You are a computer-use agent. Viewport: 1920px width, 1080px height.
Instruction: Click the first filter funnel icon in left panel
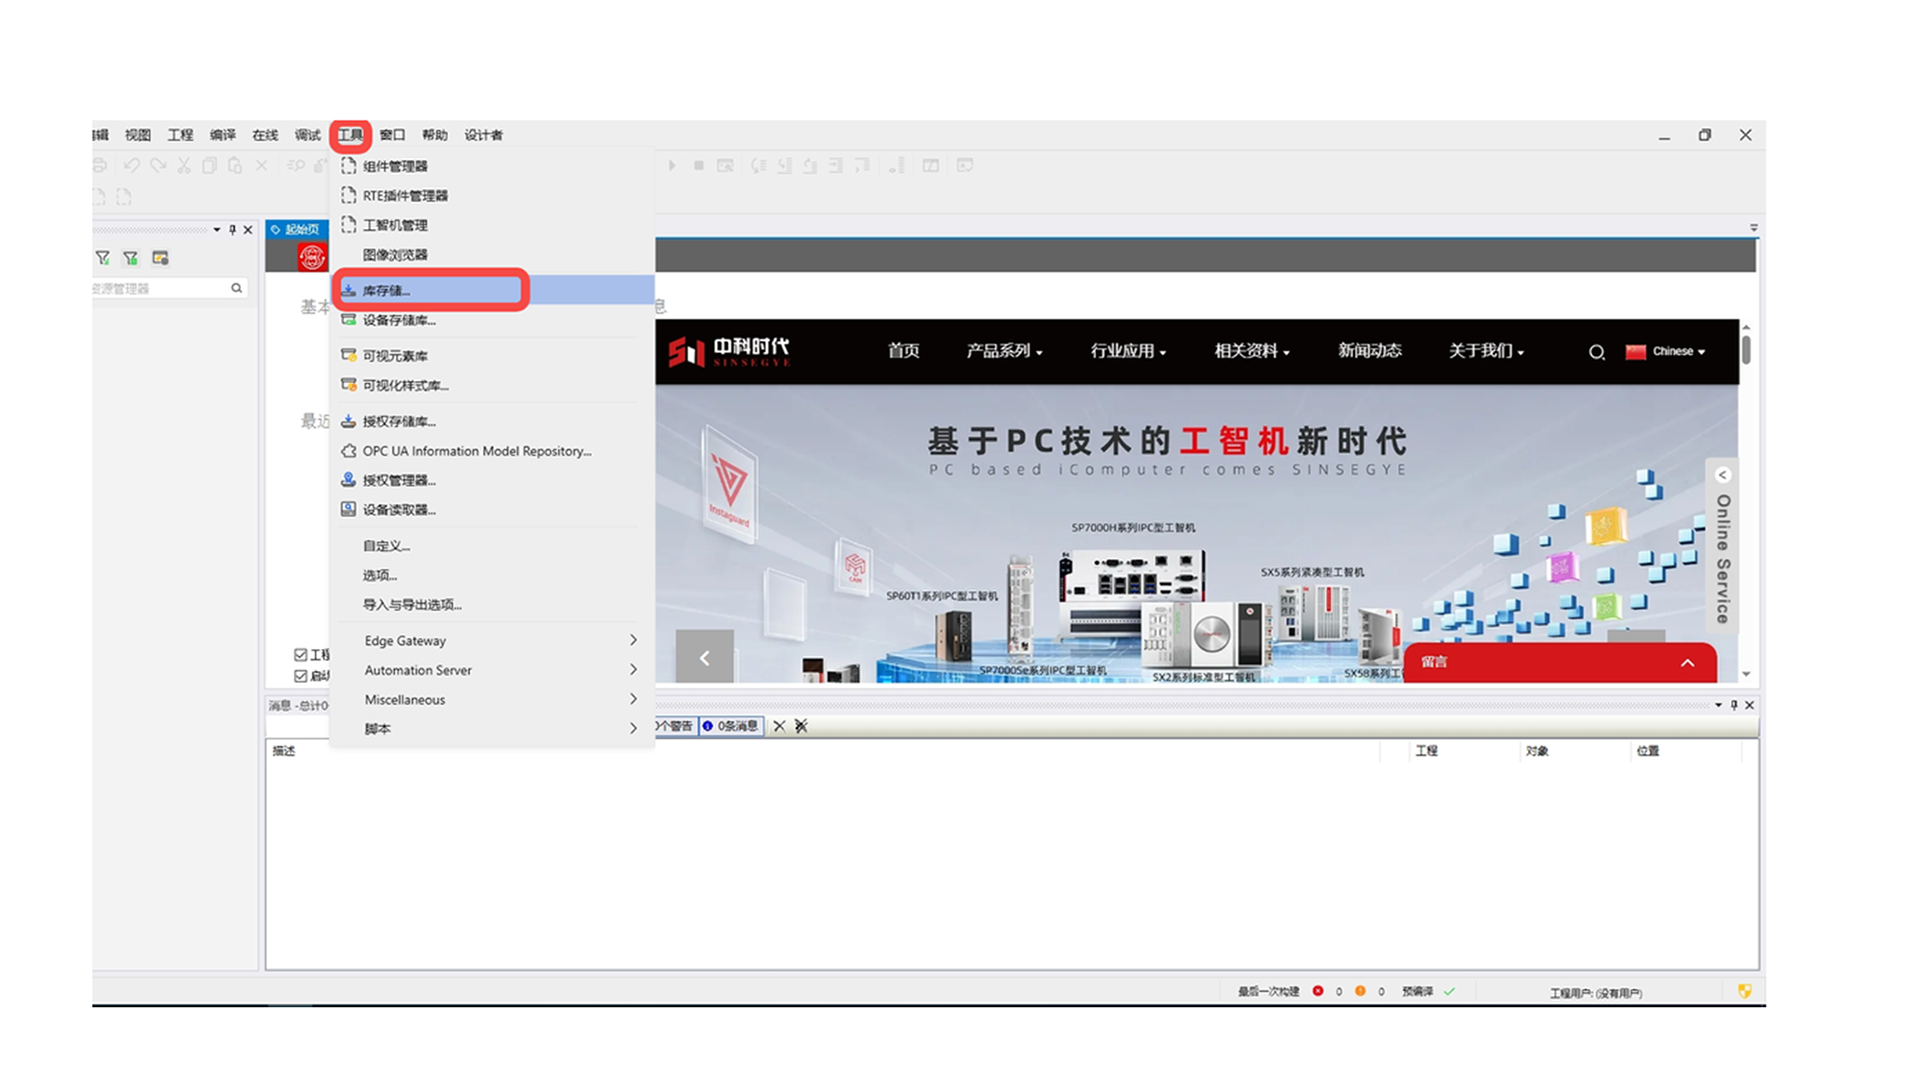pos(103,258)
